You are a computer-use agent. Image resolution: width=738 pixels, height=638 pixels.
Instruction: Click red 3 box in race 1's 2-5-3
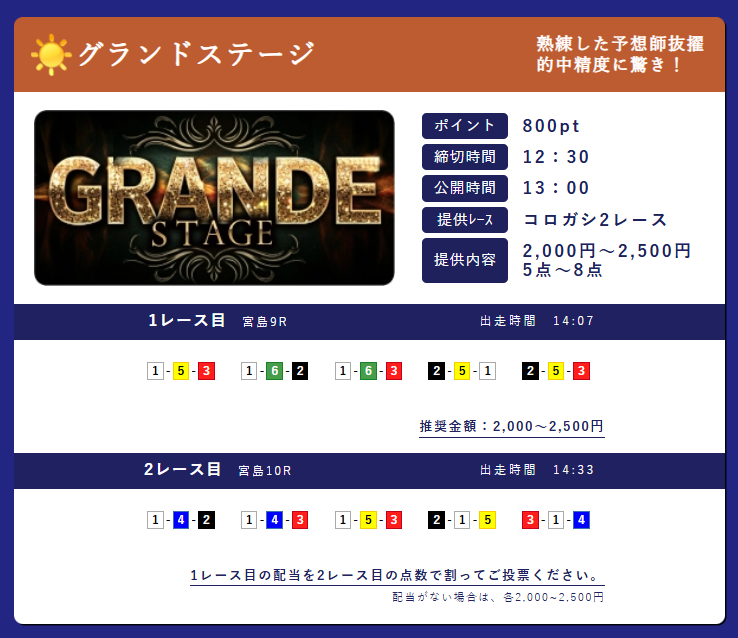tap(581, 371)
